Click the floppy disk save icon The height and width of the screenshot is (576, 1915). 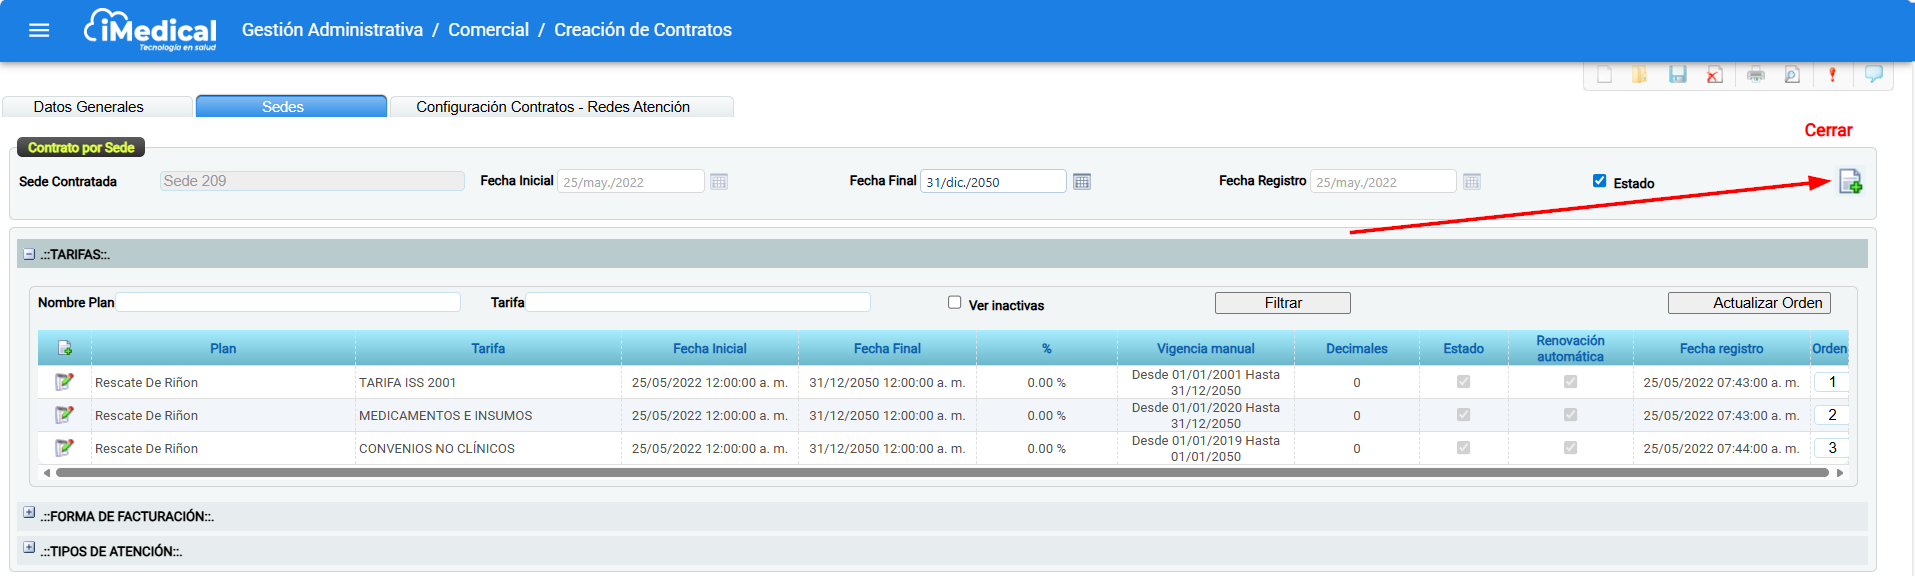click(1677, 75)
